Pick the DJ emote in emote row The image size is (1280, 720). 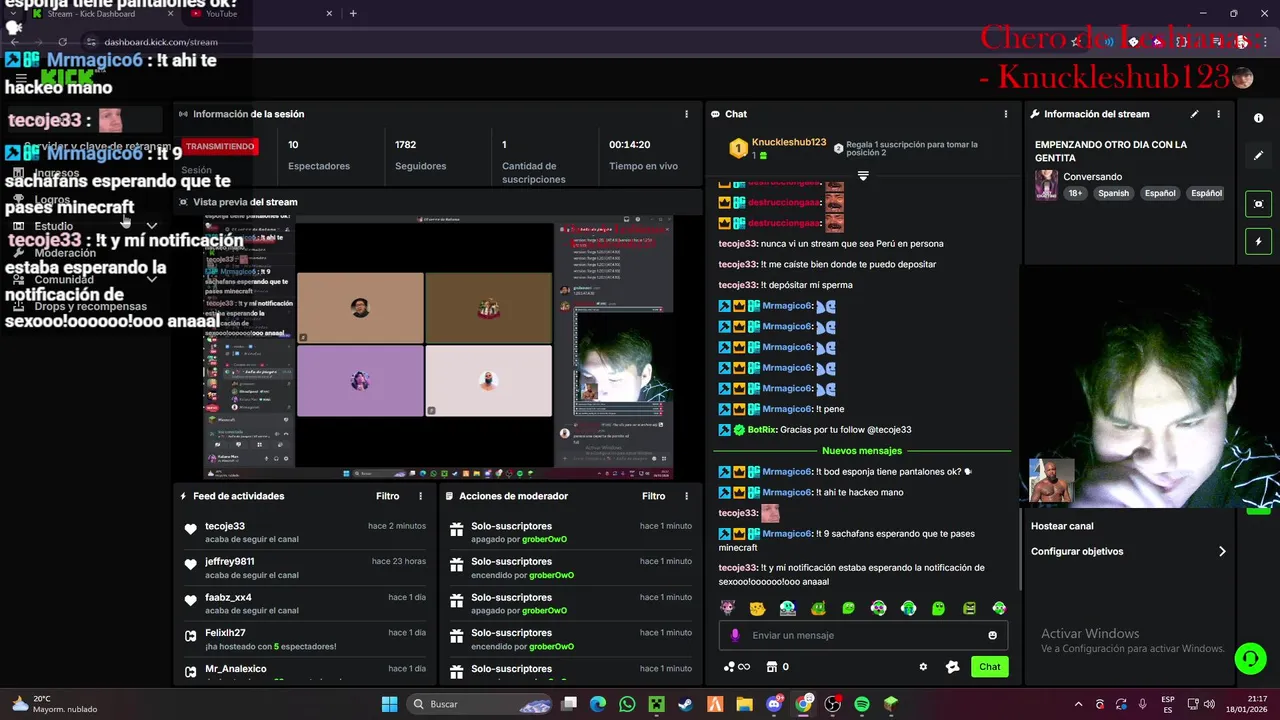pos(788,608)
